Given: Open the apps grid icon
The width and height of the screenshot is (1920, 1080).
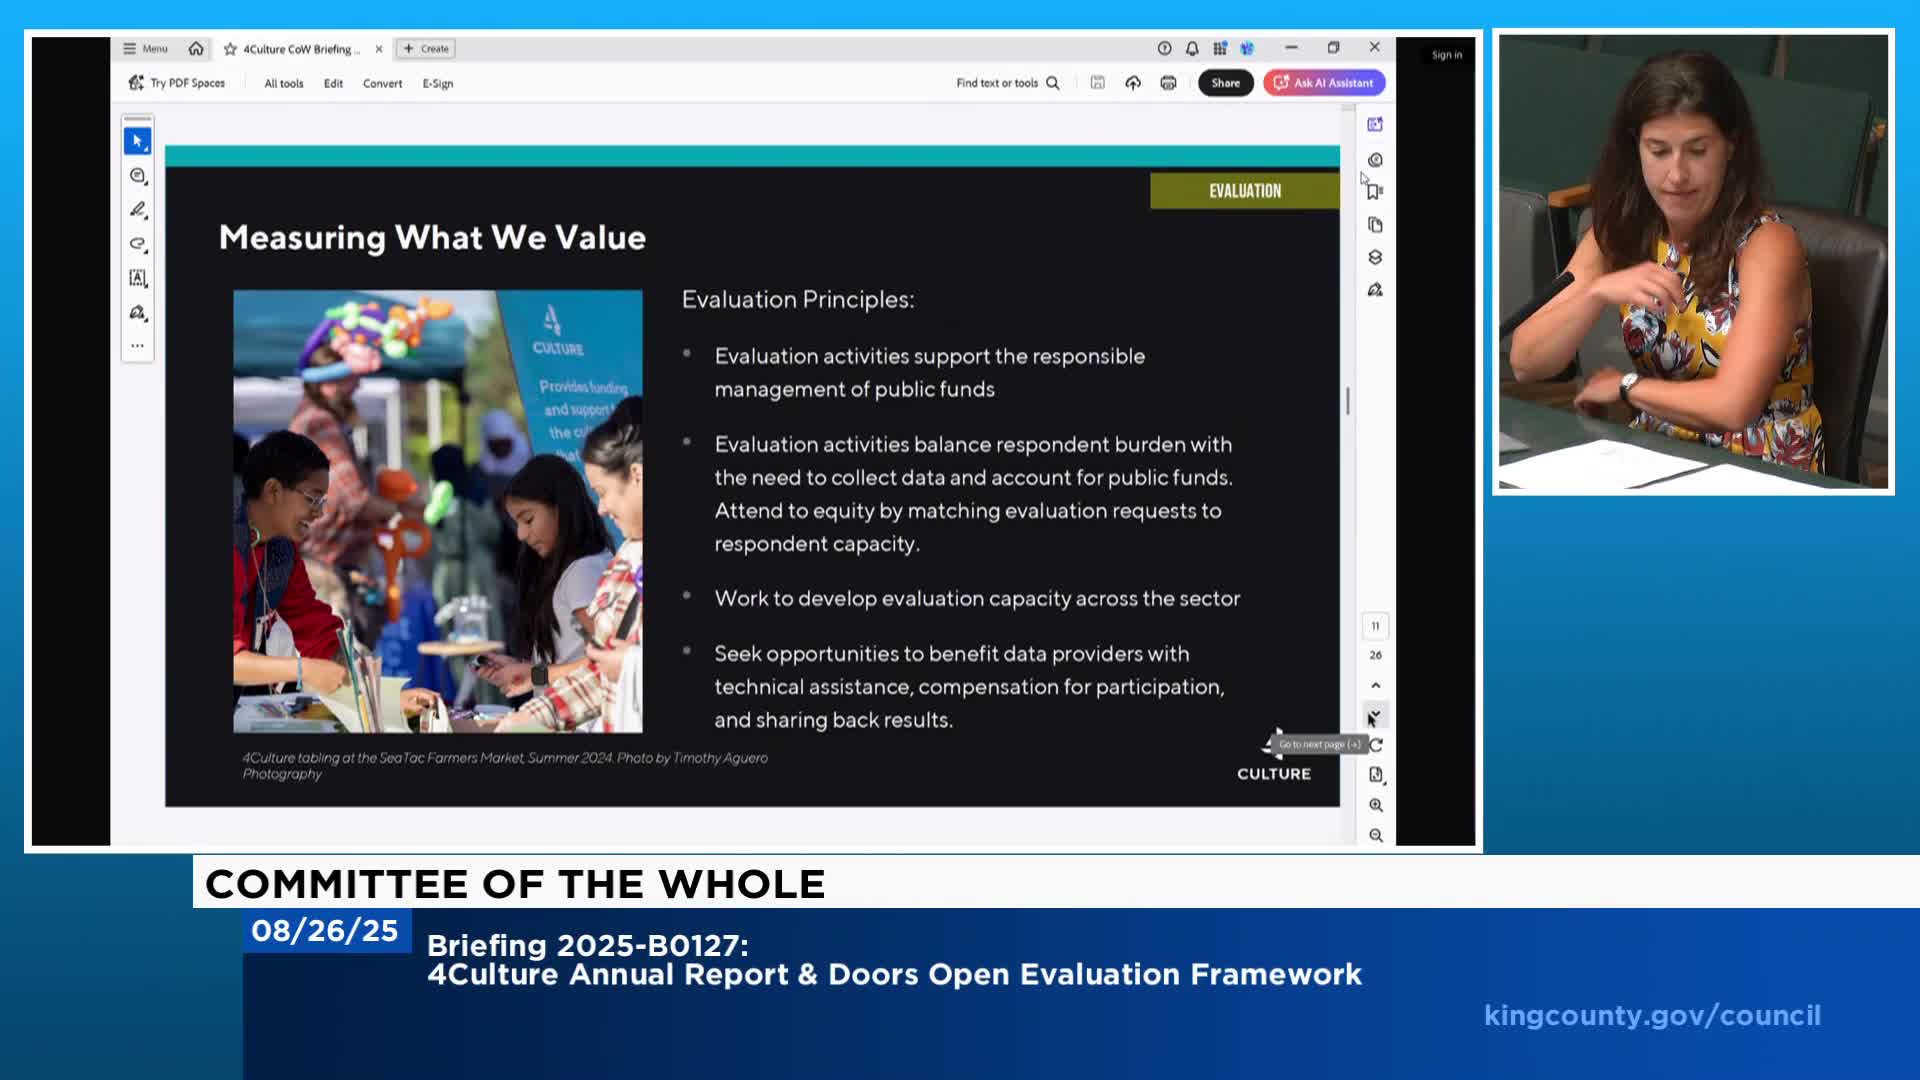Looking at the screenshot, I should (x=1220, y=48).
